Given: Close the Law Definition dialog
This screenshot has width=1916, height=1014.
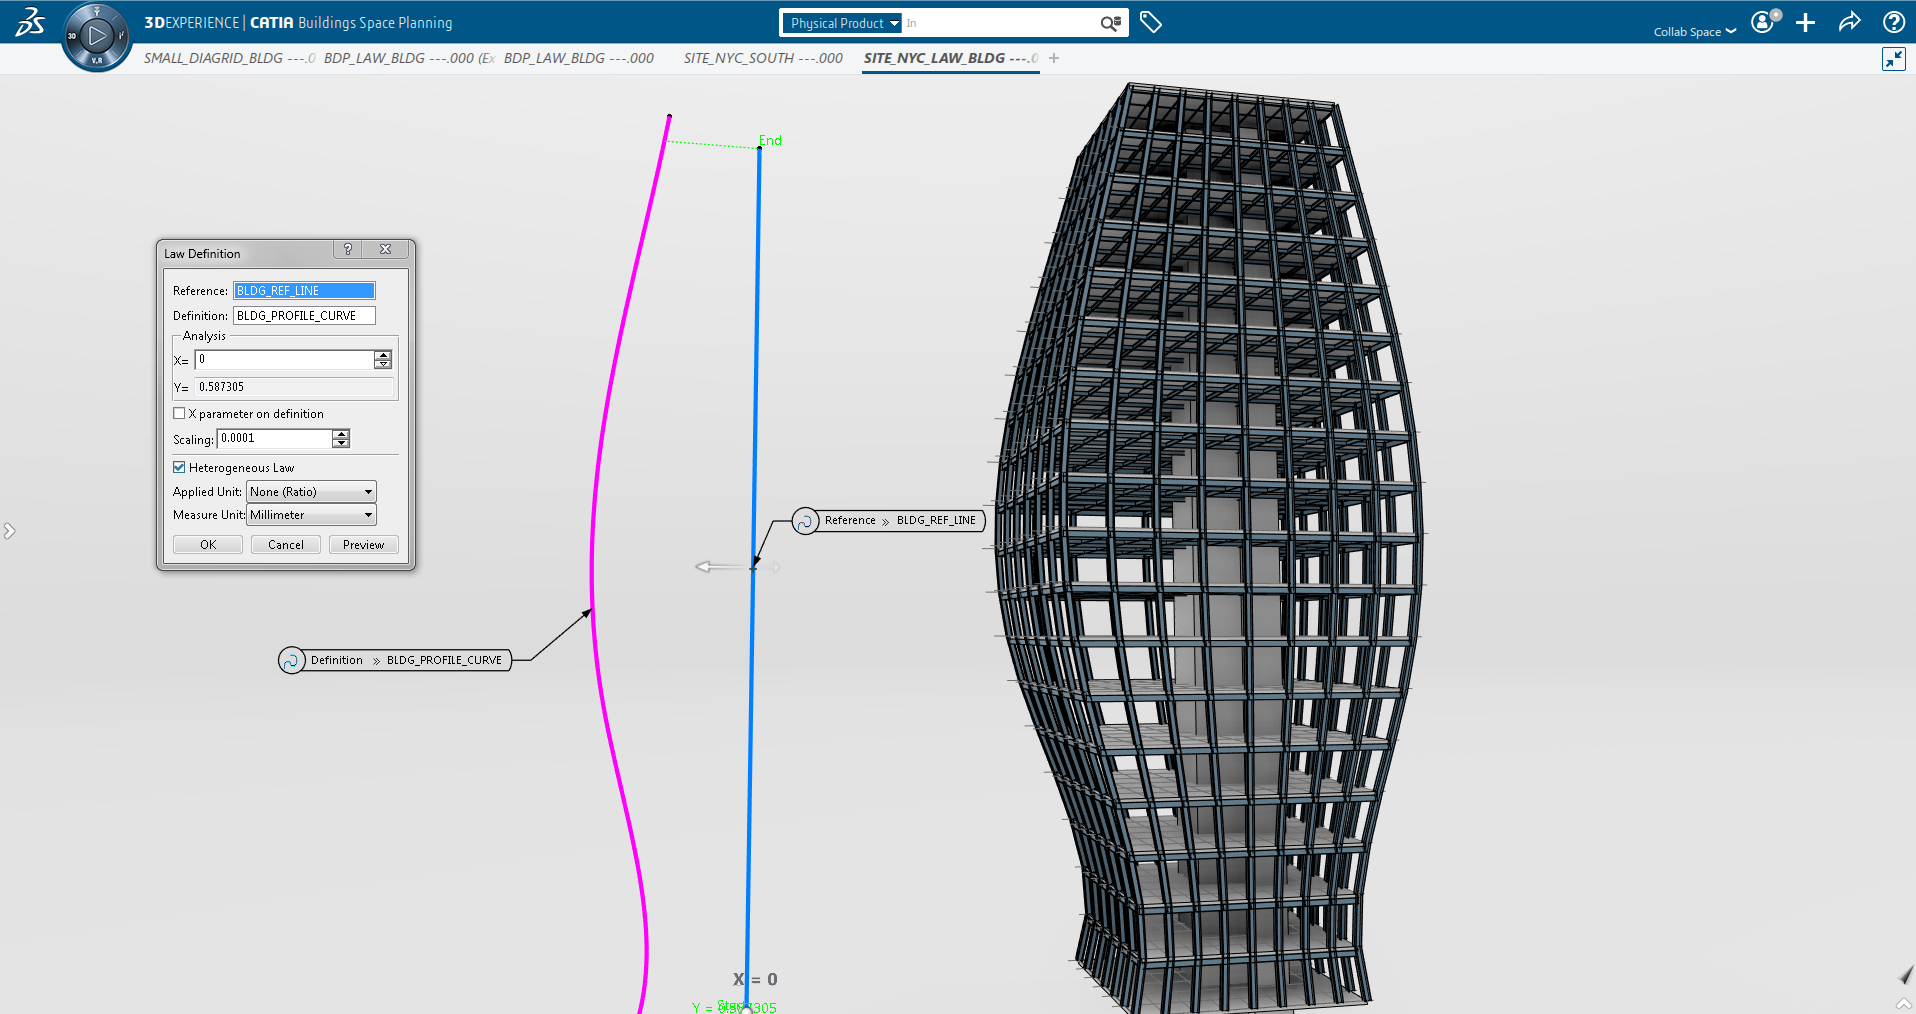Looking at the screenshot, I should pyautogui.click(x=385, y=249).
